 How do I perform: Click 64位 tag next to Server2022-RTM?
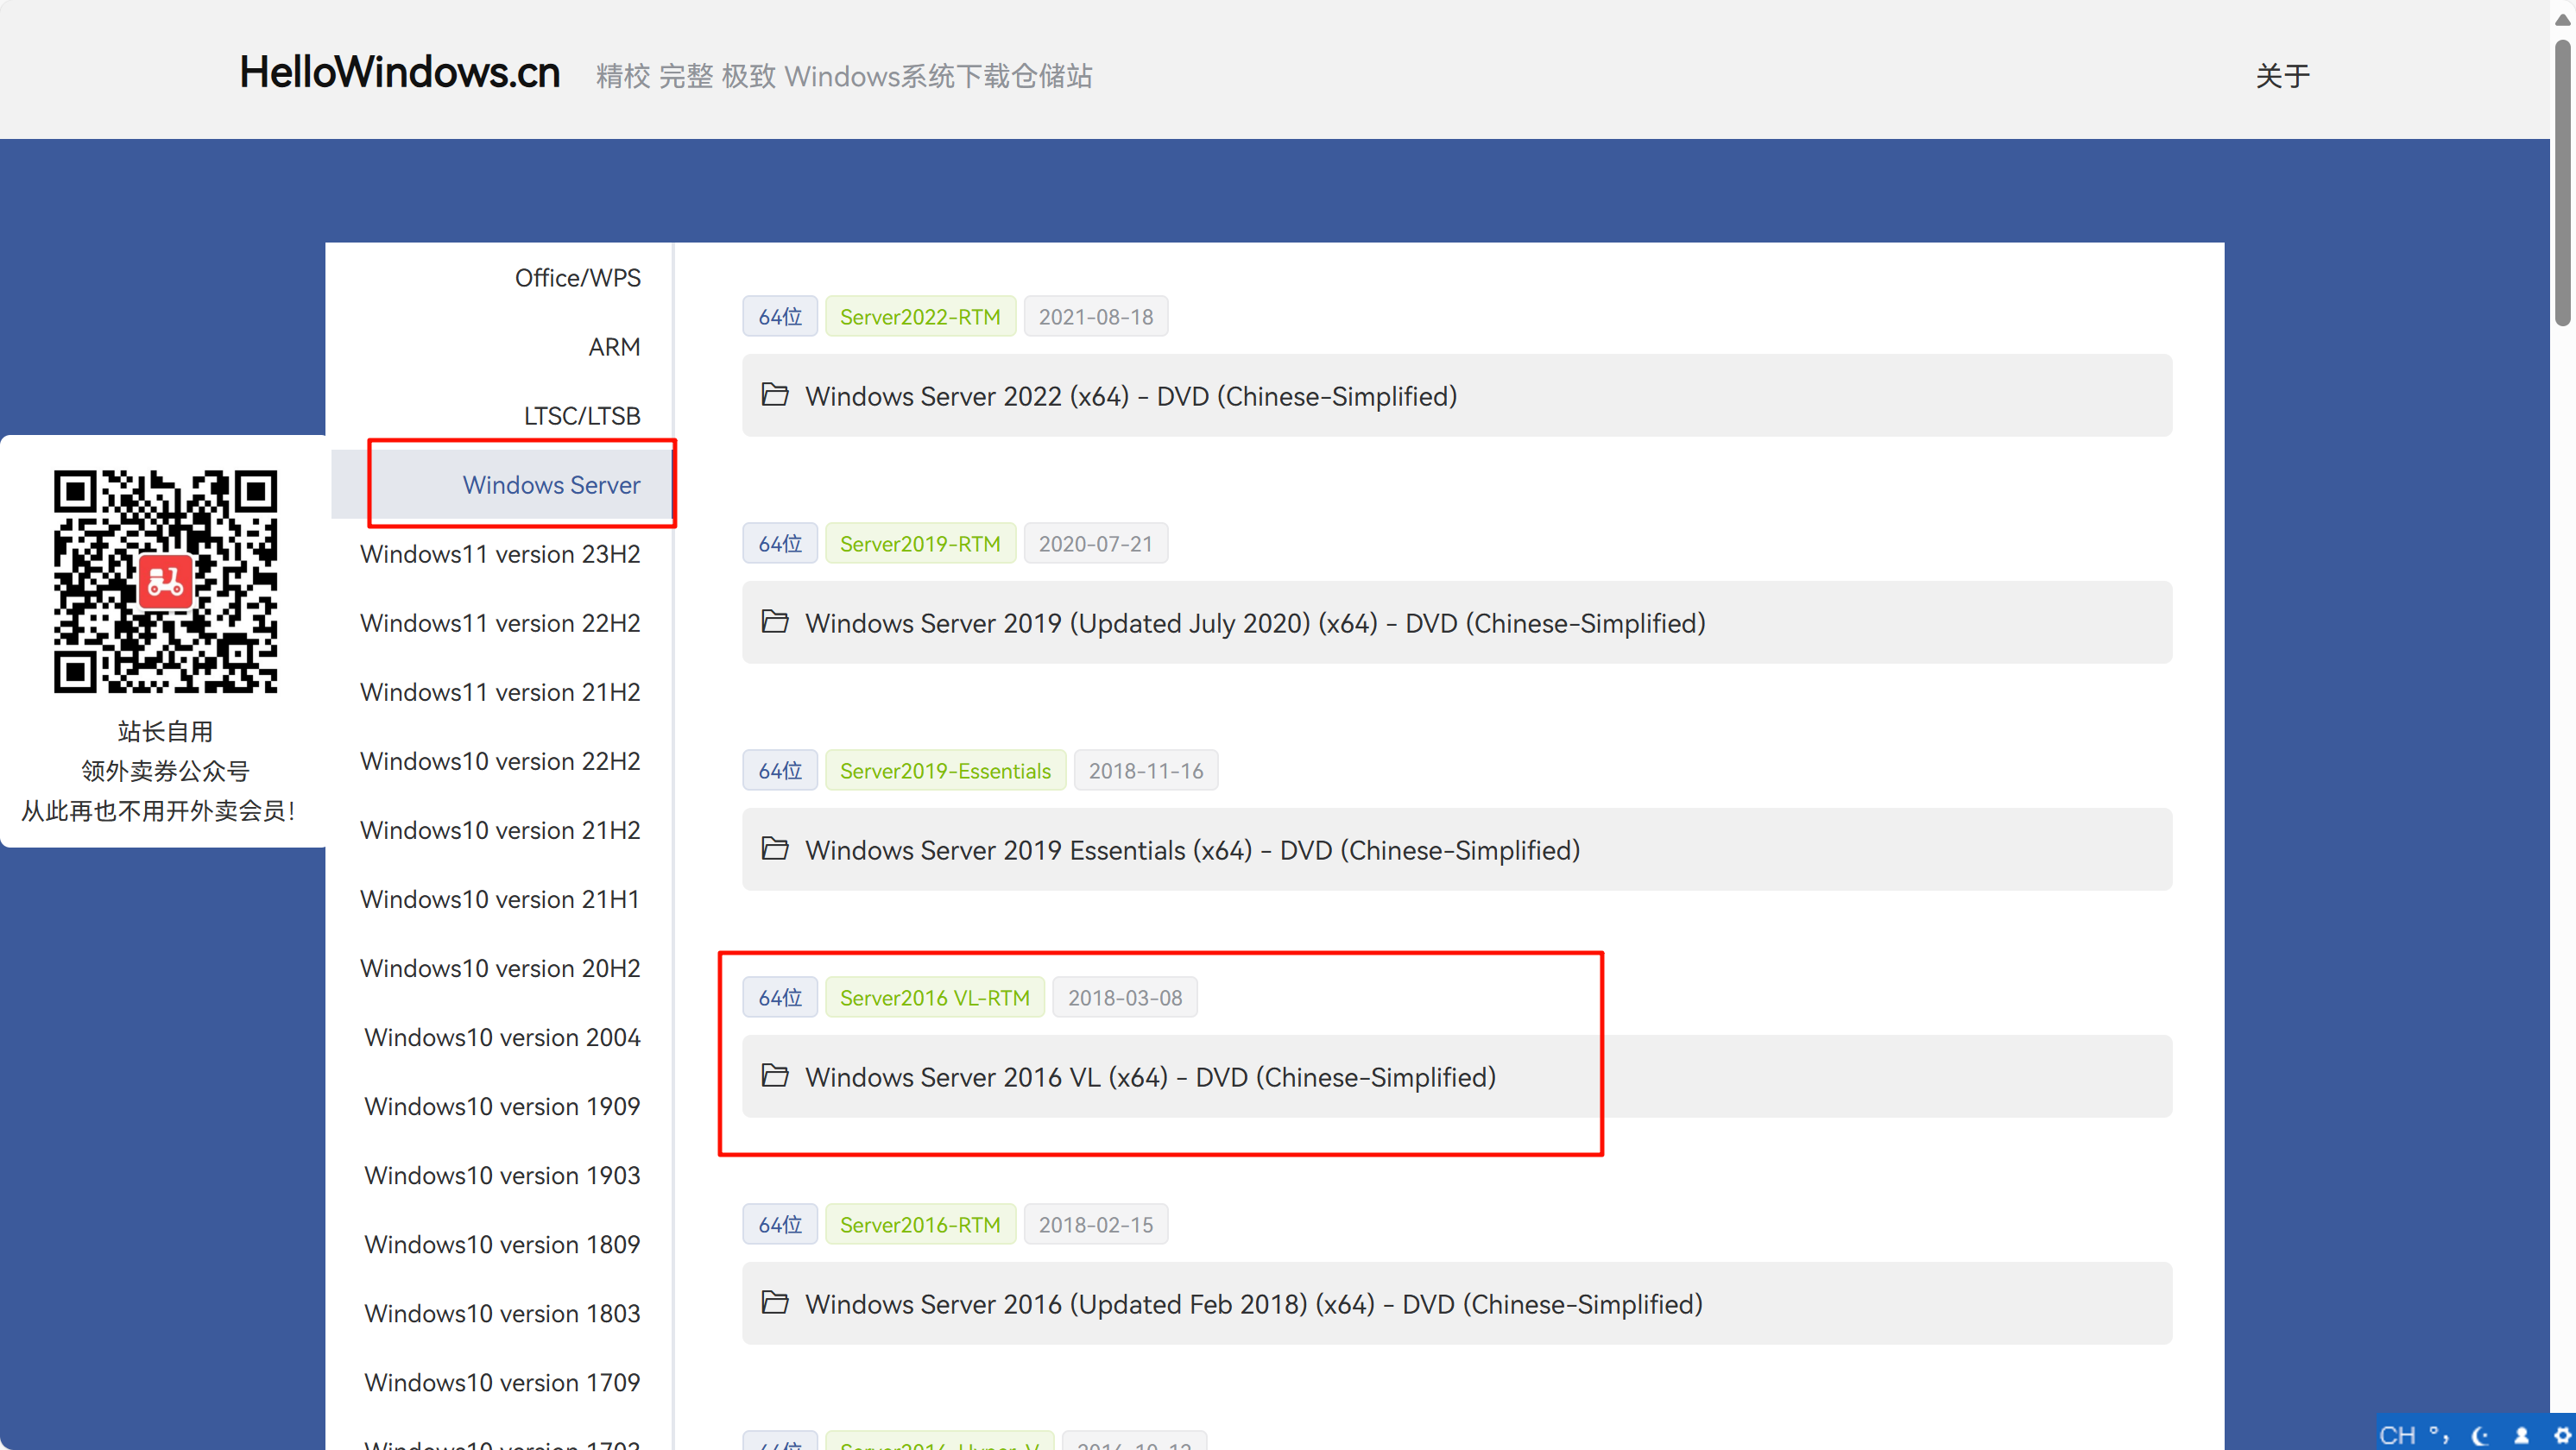pyautogui.click(x=780, y=316)
